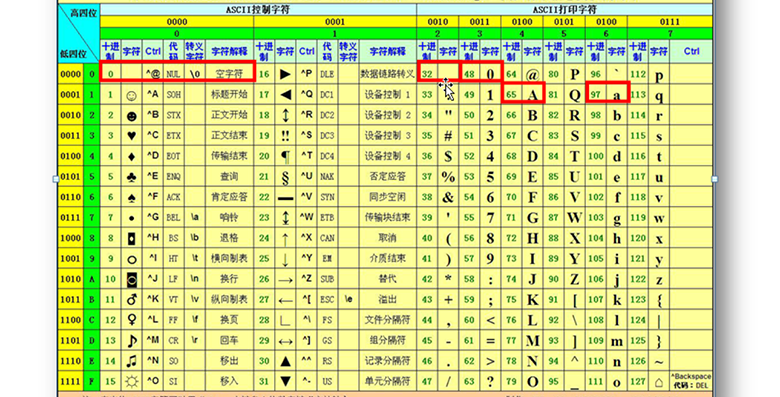This screenshot has width=780, height=397.
Task: Click the ASCII控制字符 header
Action: pos(258,9)
